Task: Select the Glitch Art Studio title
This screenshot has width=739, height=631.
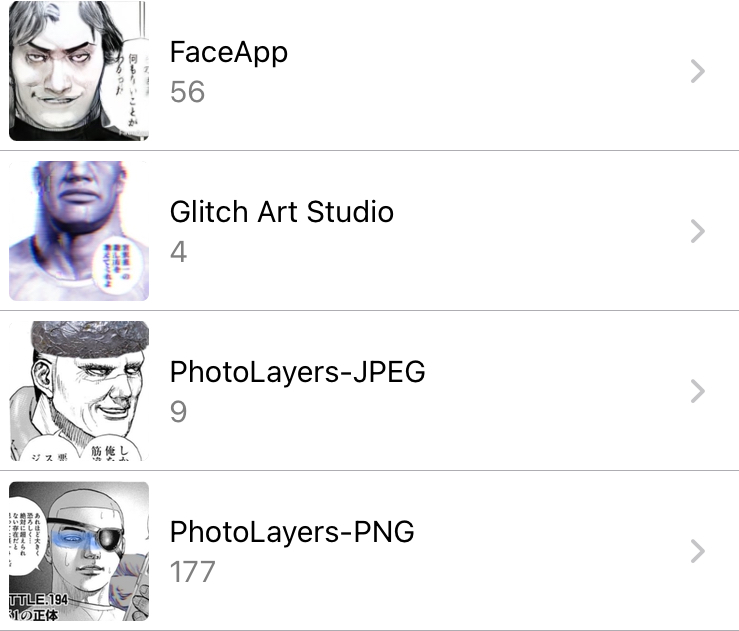Action: click(x=282, y=212)
